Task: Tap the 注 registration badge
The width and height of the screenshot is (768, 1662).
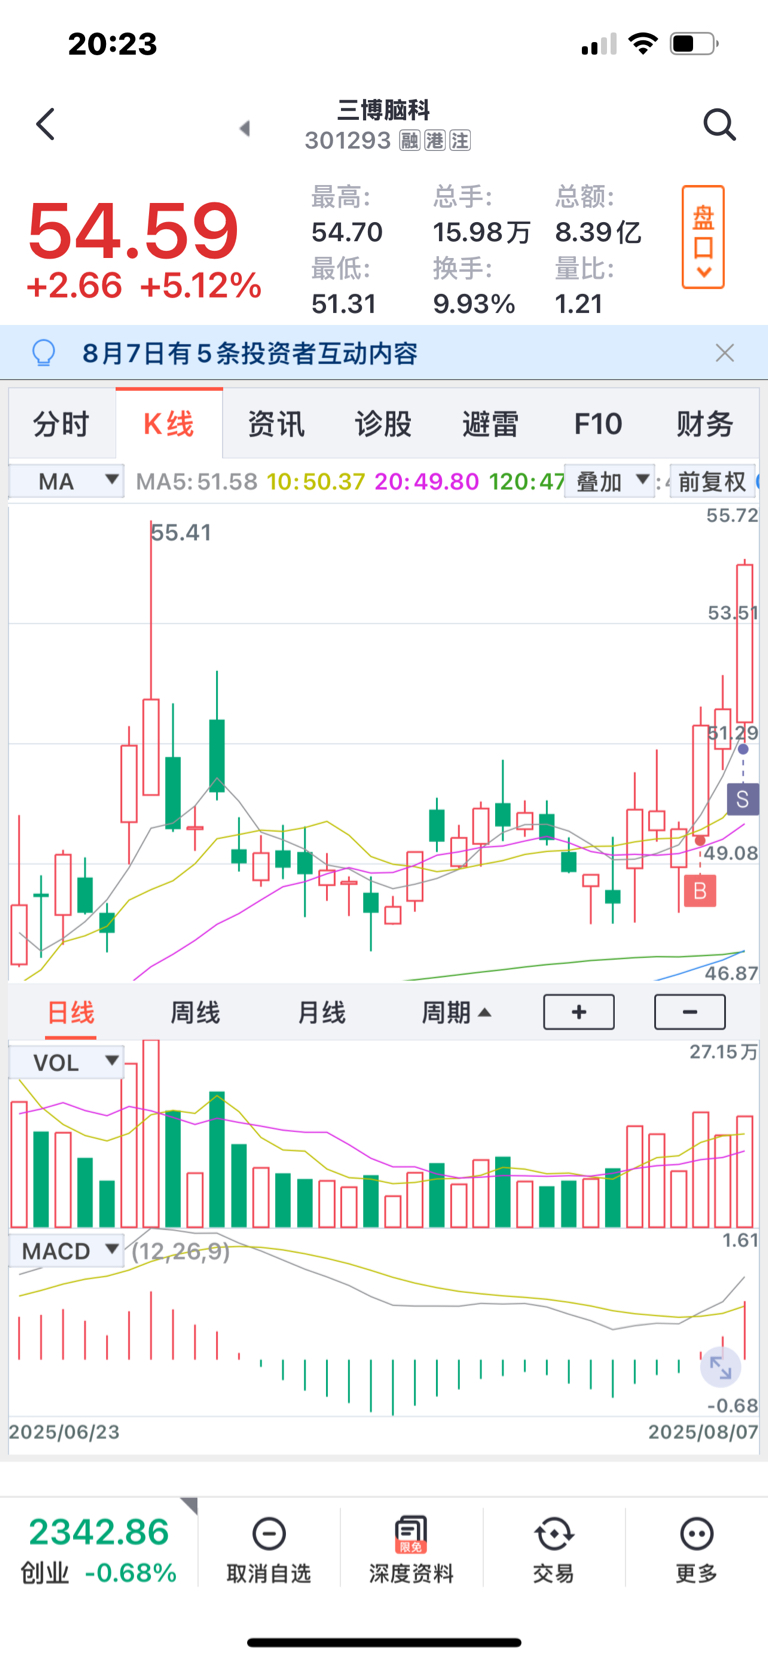Action: pyautogui.click(x=460, y=140)
